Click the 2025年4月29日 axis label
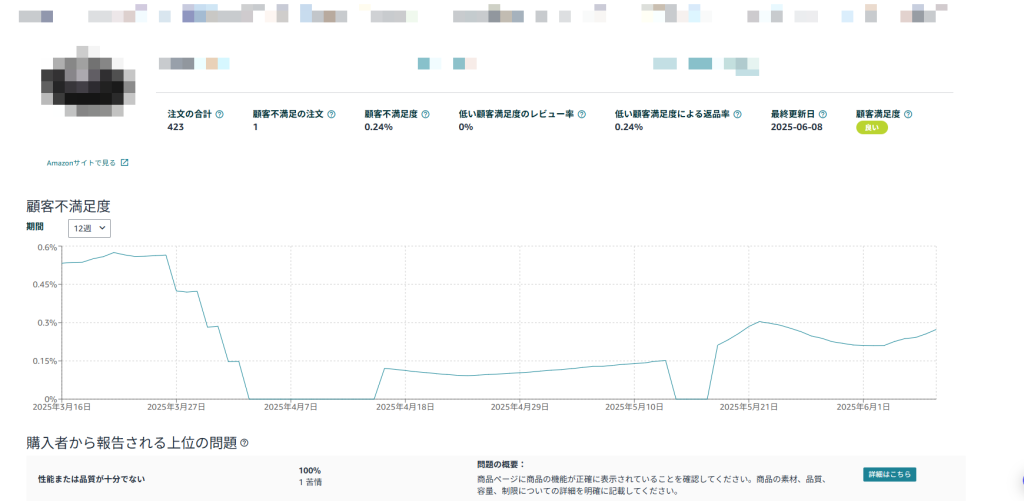 tap(520, 406)
